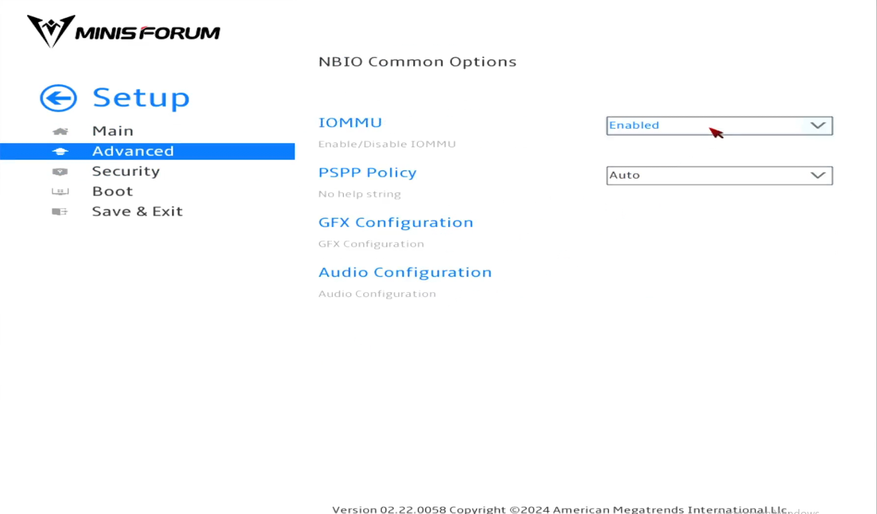Click the Security shield icon
This screenshot has height=514, width=877.
click(60, 171)
